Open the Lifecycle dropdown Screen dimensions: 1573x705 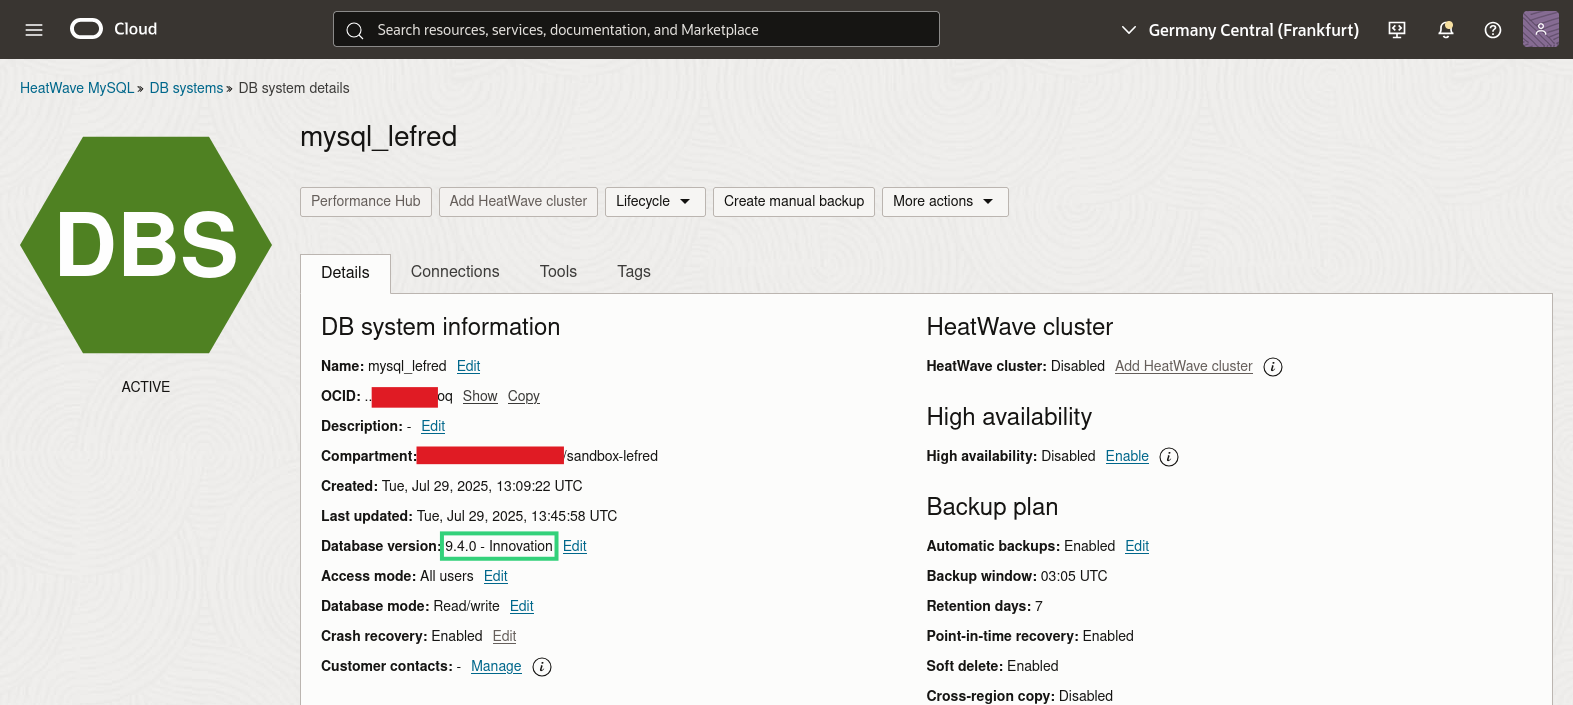click(655, 201)
